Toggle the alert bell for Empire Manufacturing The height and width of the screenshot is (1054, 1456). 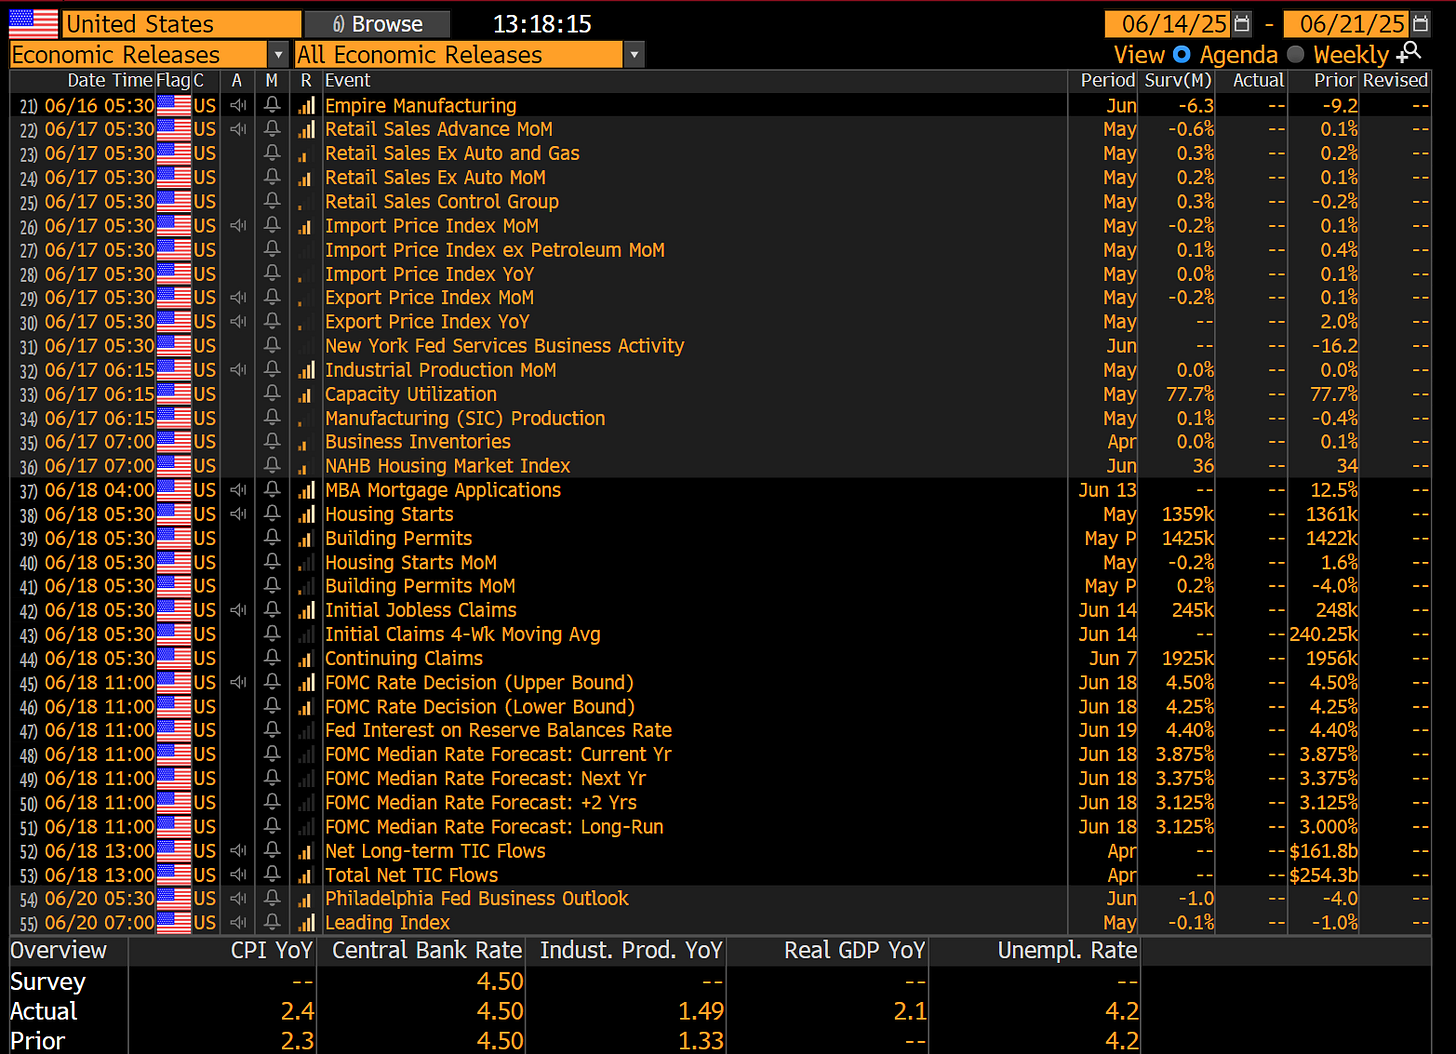pos(271,105)
